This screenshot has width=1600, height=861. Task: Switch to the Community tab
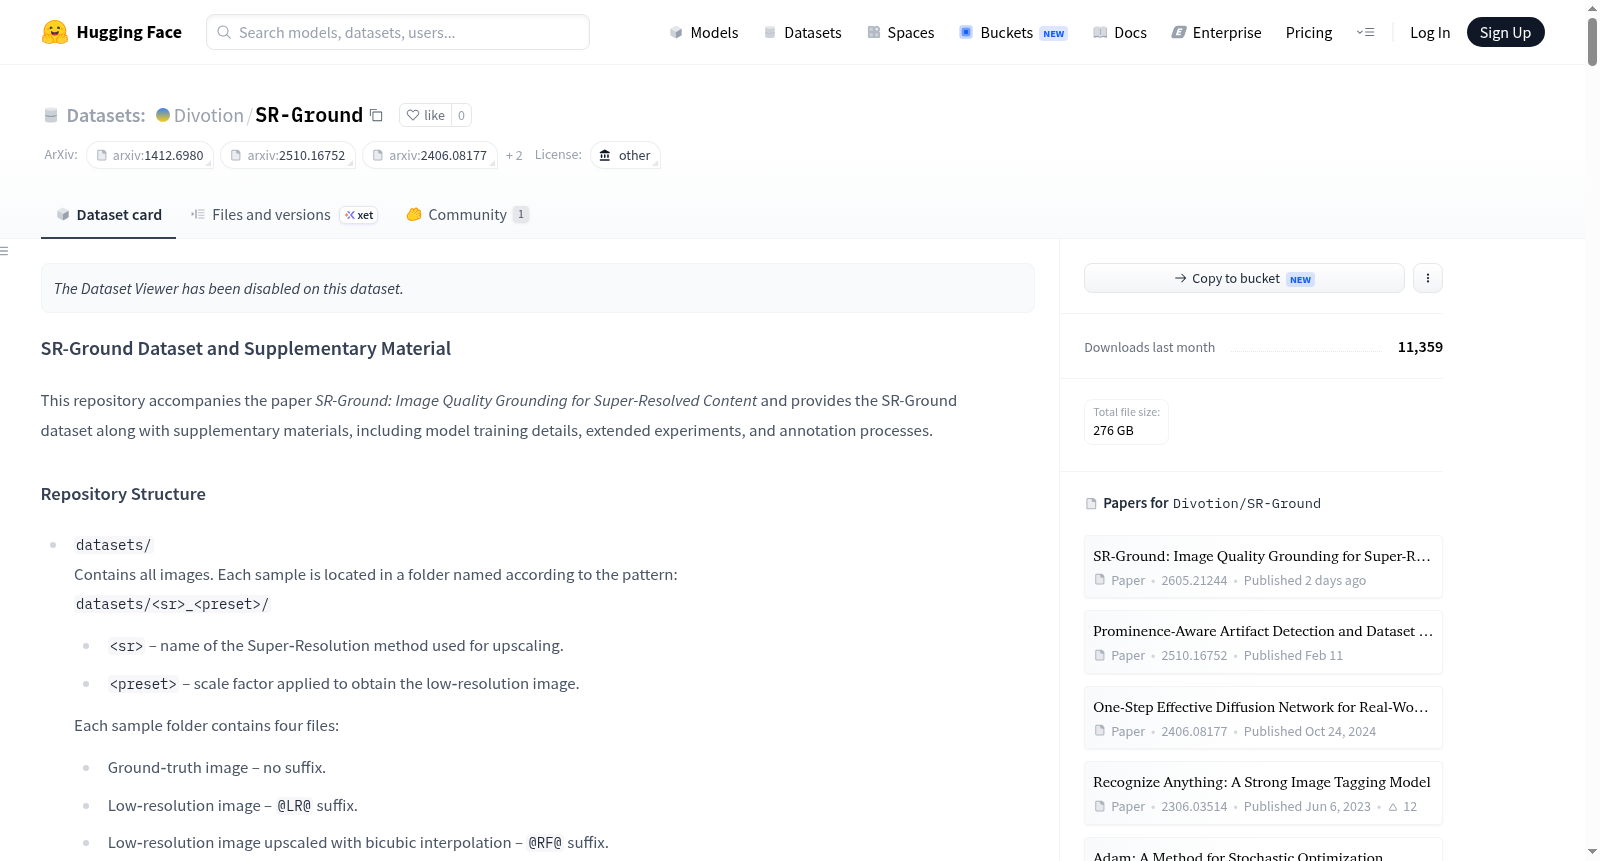467,215
